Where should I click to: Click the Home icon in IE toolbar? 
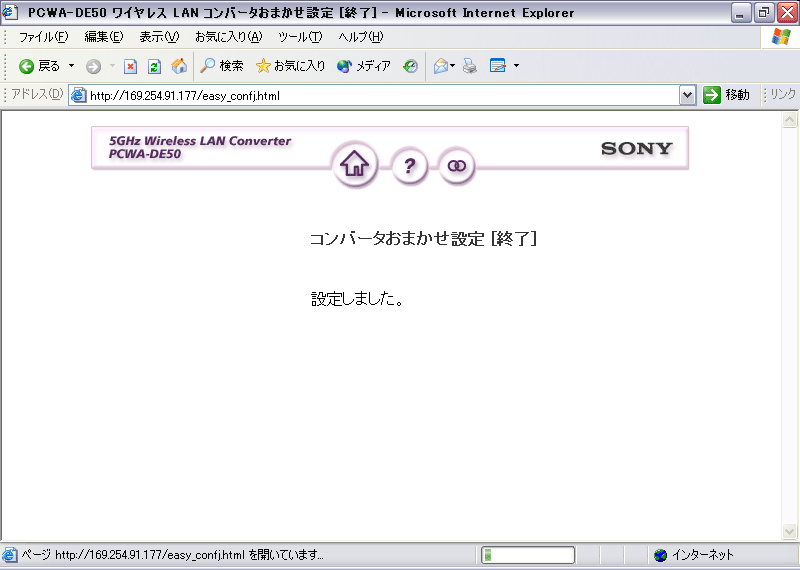[179, 66]
